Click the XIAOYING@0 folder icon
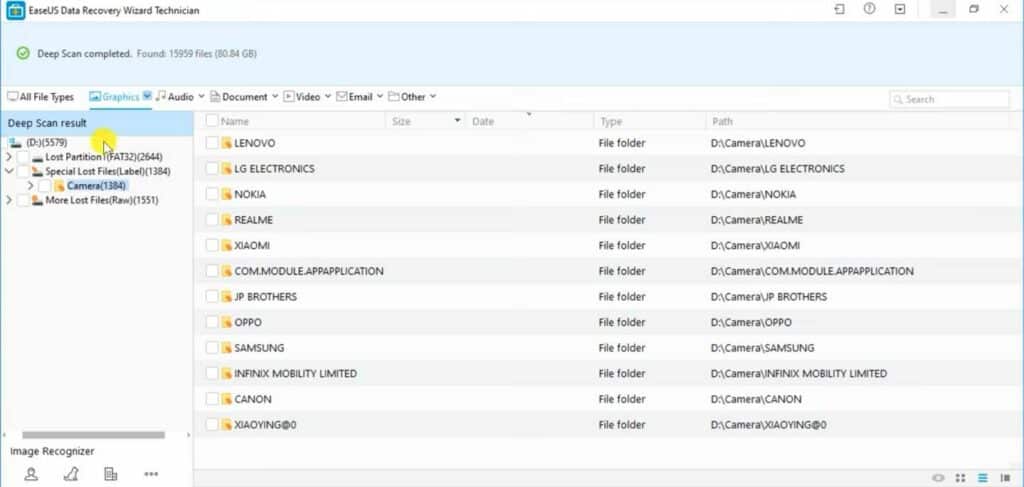The image size is (1024, 487). click(x=227, y=424)
